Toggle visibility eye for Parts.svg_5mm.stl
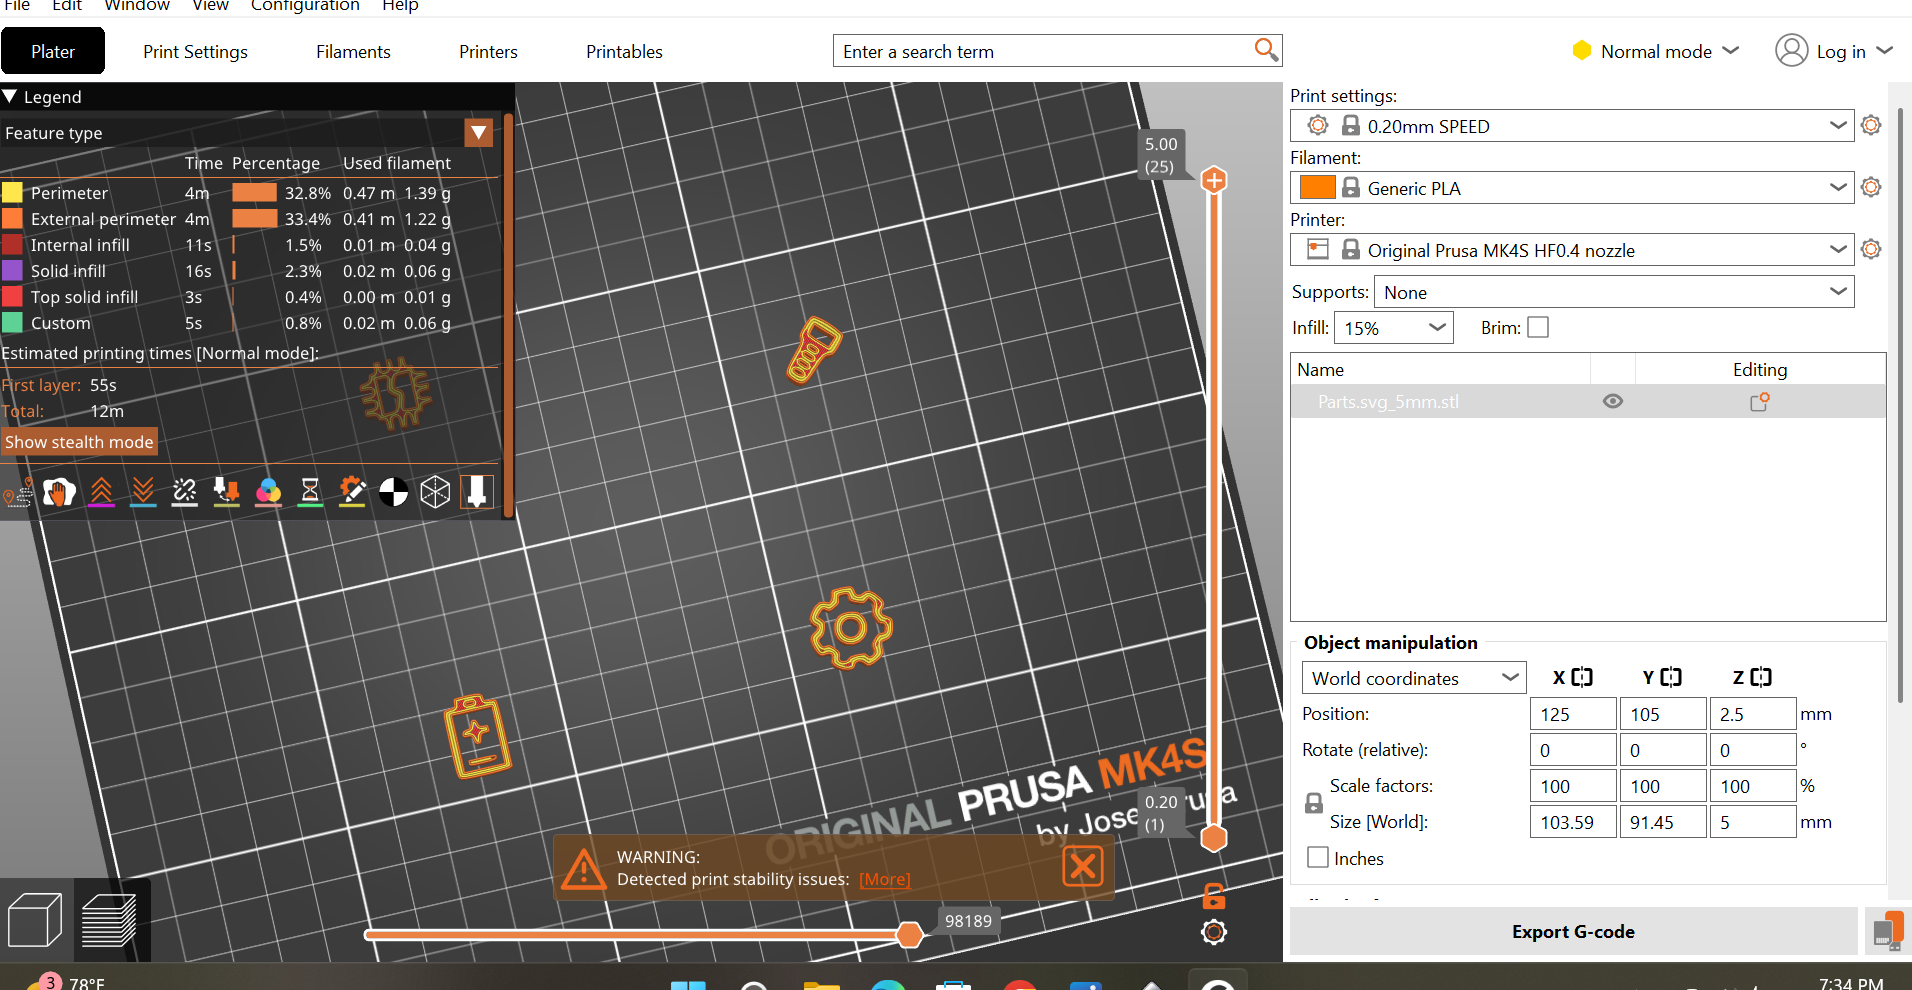This screenshot has height=990, width=1912. click(x=1613, y=401)
